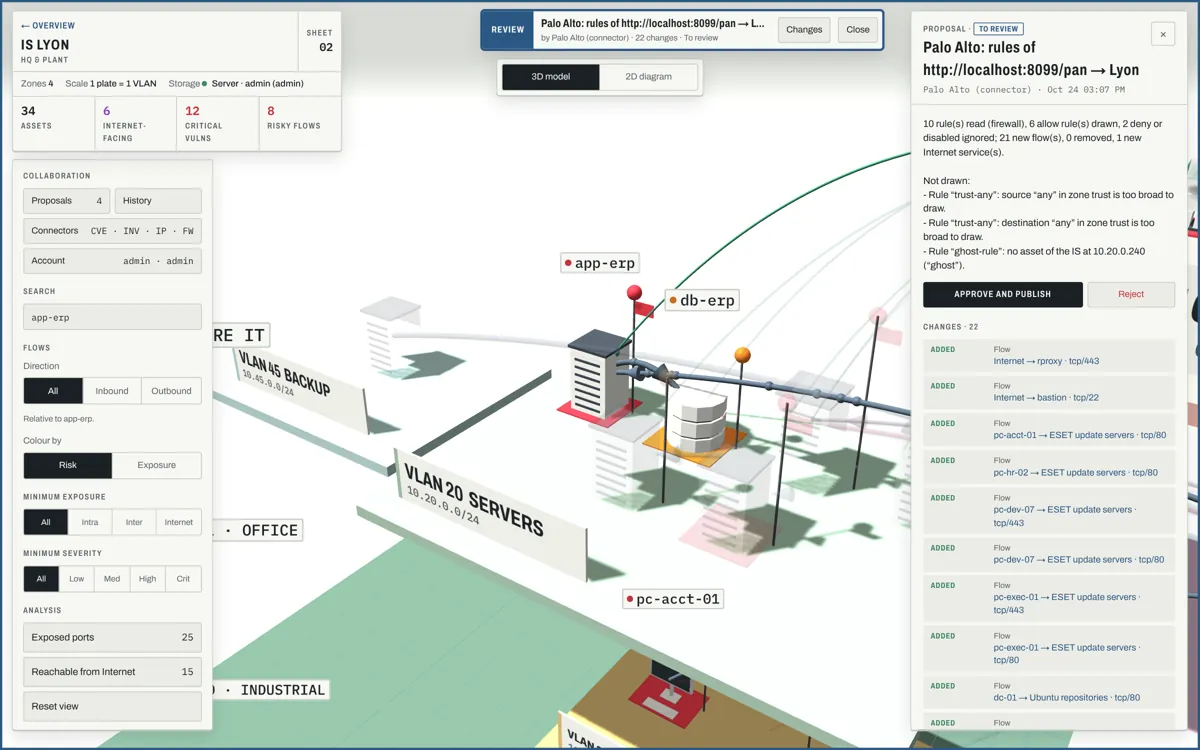Image resolution: width=1200 pixels, height=750 pixels.
Task: Set minimum exposure to Intra
Action: 90,522
